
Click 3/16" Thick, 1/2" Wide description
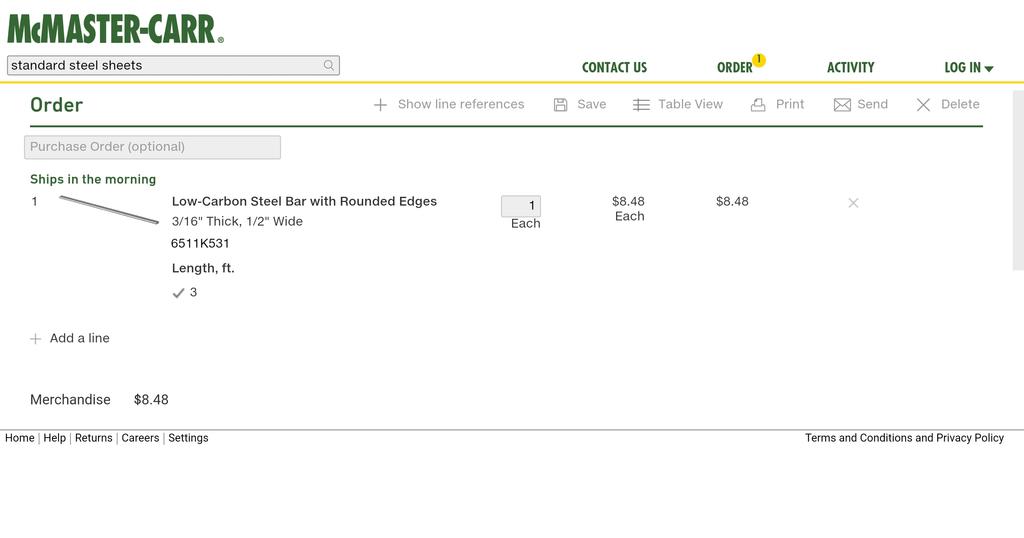(237, 221)
